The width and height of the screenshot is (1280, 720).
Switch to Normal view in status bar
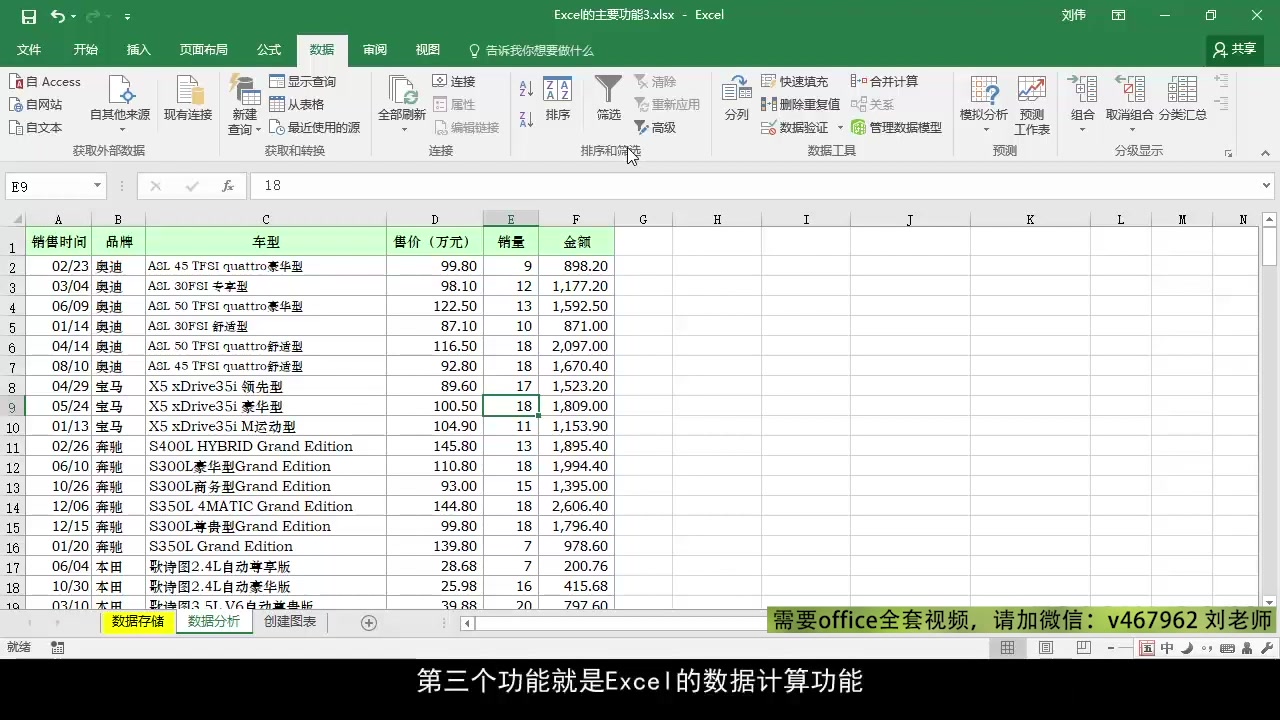1007,648
